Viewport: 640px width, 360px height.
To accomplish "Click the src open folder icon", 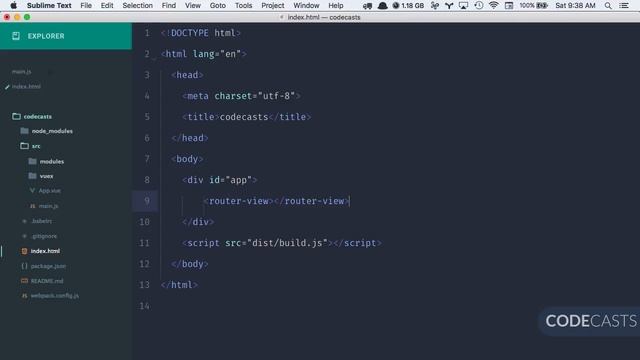I will pos(24,146).
